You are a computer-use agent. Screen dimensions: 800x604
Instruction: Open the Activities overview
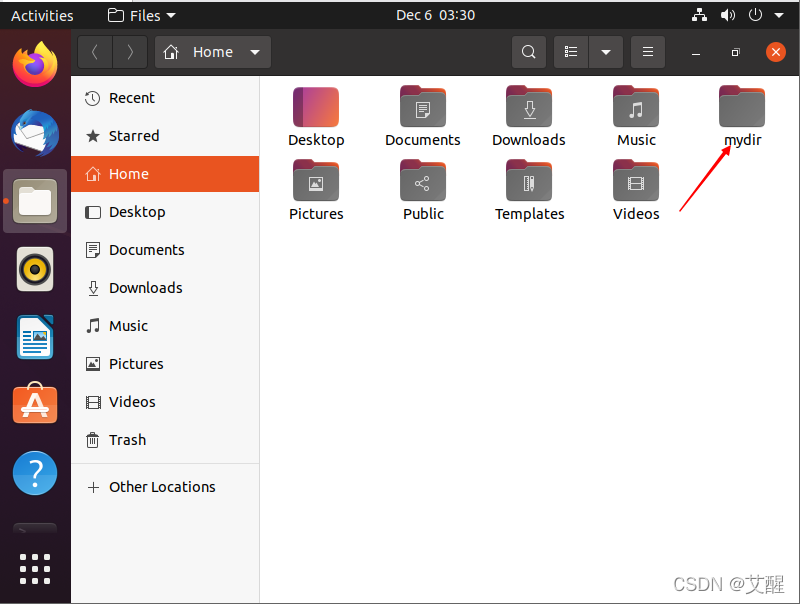click(42, 16)
